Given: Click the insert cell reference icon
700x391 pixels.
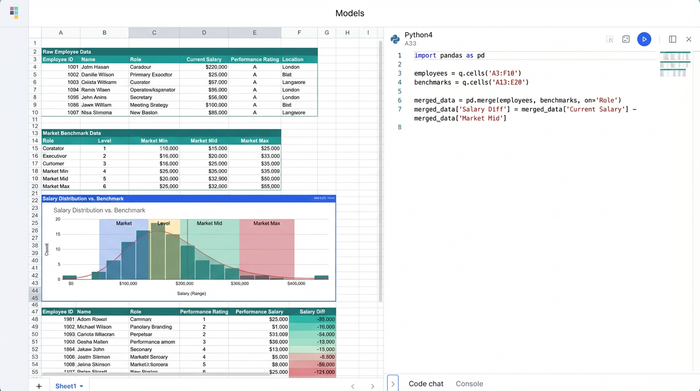Looking at the screenshot, I should pyautogui.click(x=610, y=39).
